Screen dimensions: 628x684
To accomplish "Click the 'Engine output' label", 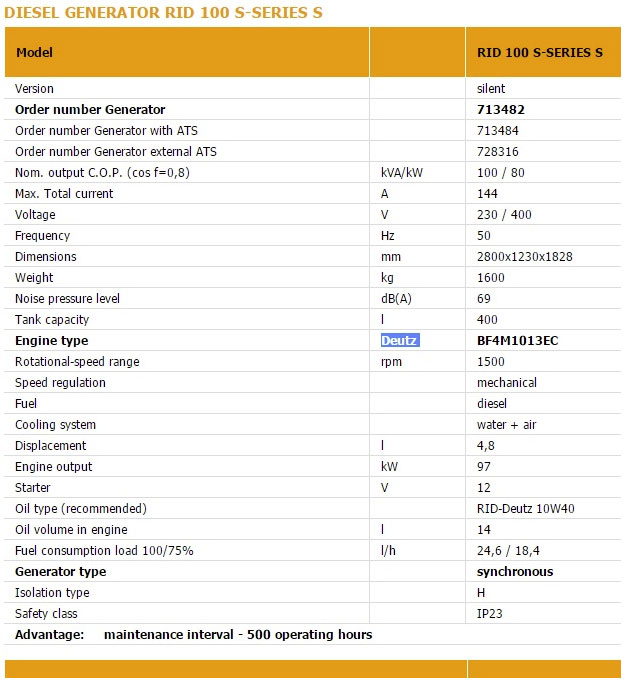I will coord(54,467).
